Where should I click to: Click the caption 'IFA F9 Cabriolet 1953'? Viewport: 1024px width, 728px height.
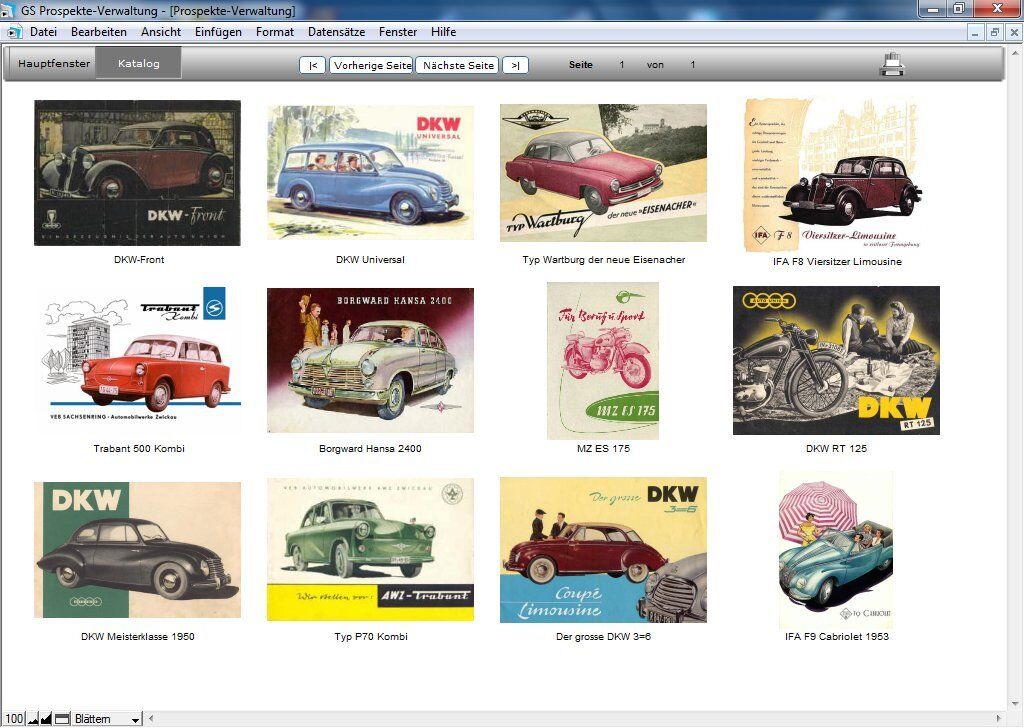(x=837, y=637)
